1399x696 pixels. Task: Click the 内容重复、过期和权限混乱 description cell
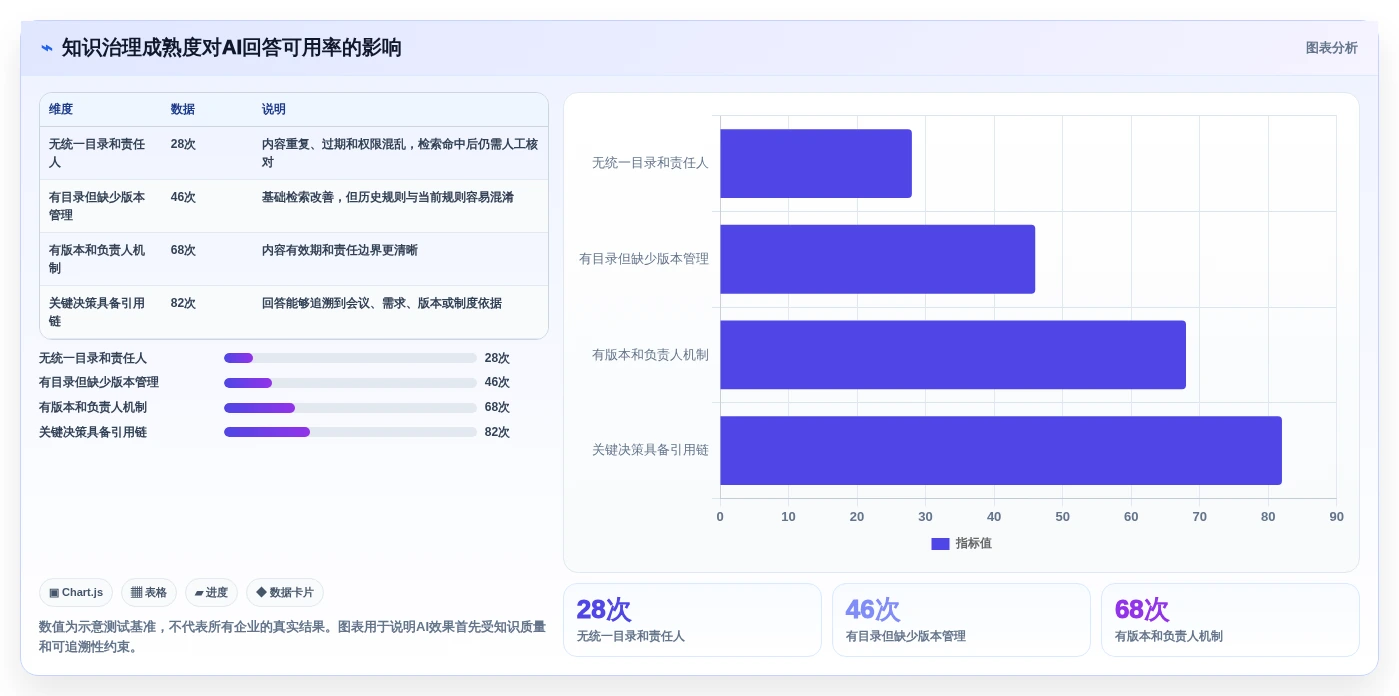(400, 153)
